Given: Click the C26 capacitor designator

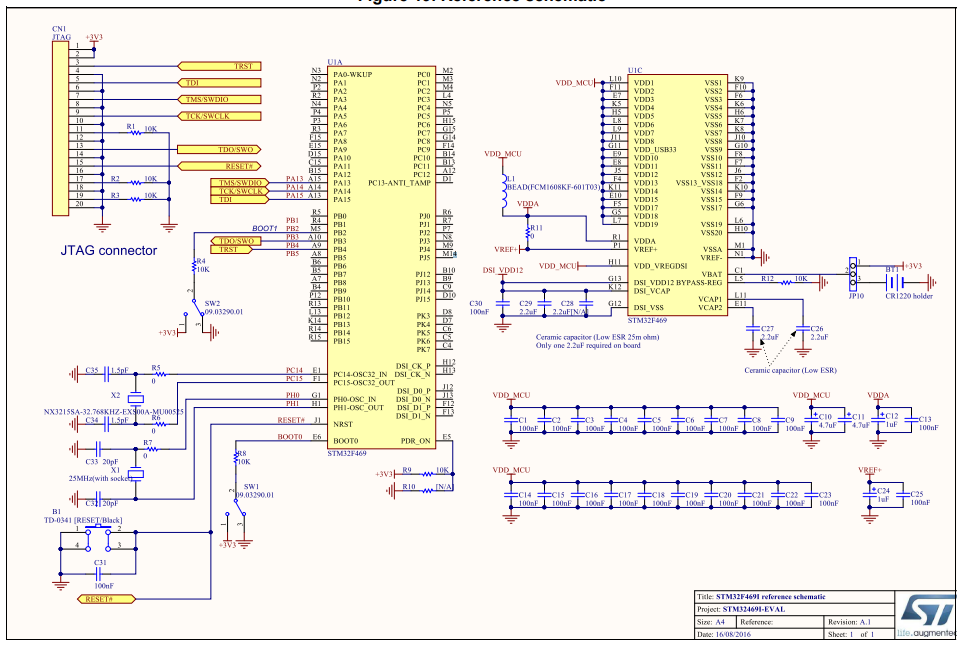Looking at the screenshot, I should coord(817,329).
